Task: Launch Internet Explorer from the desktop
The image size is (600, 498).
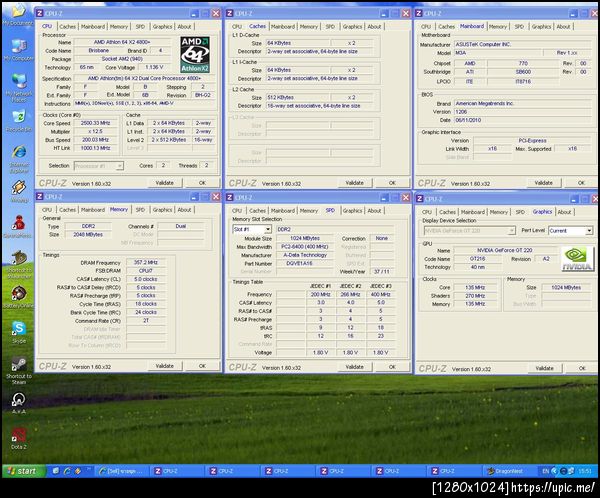Action: coord(18,159)
